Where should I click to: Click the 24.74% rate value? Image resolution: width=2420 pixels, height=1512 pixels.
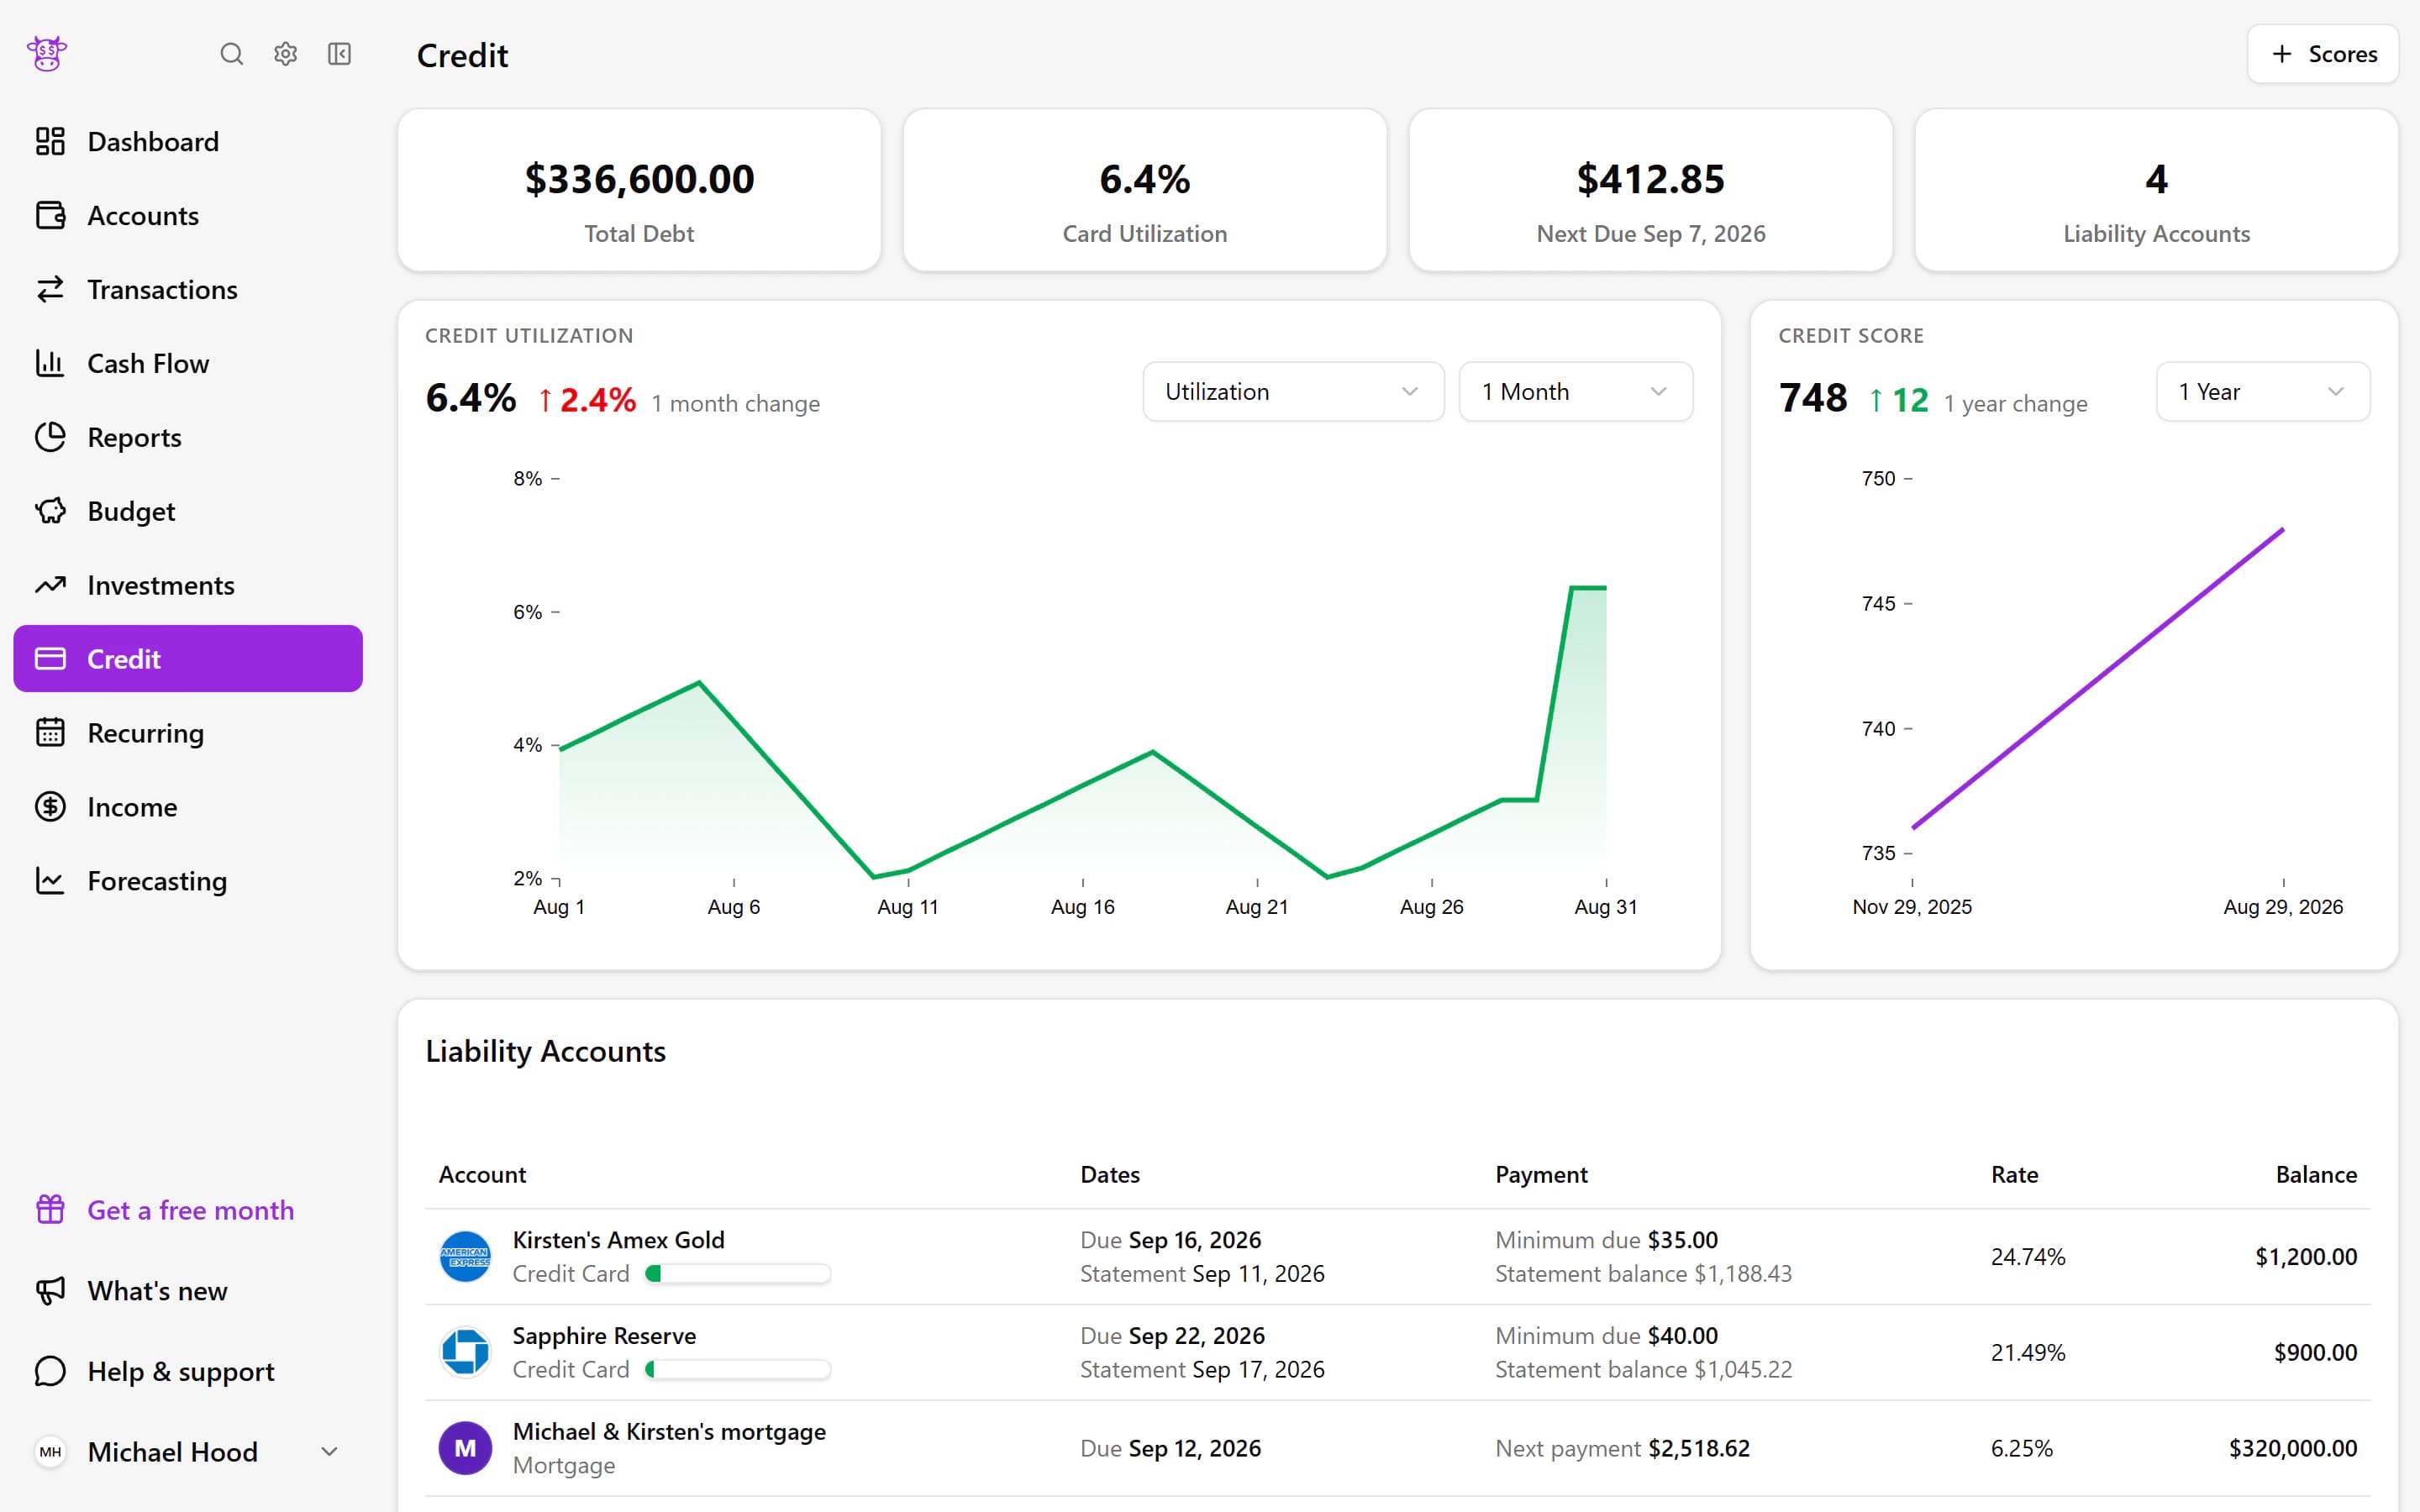pyautogui.click(x=2028, y=1257)
